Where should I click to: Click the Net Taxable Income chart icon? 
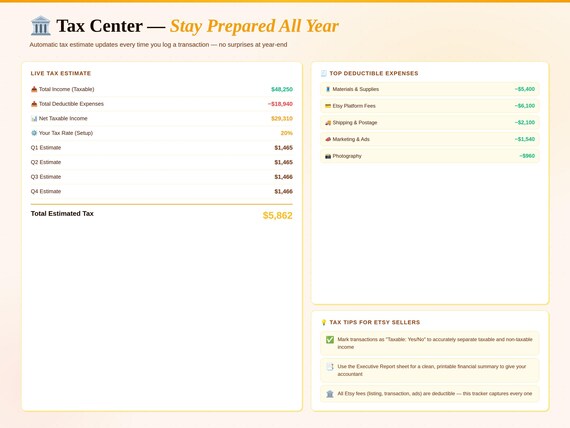[34, 118]
